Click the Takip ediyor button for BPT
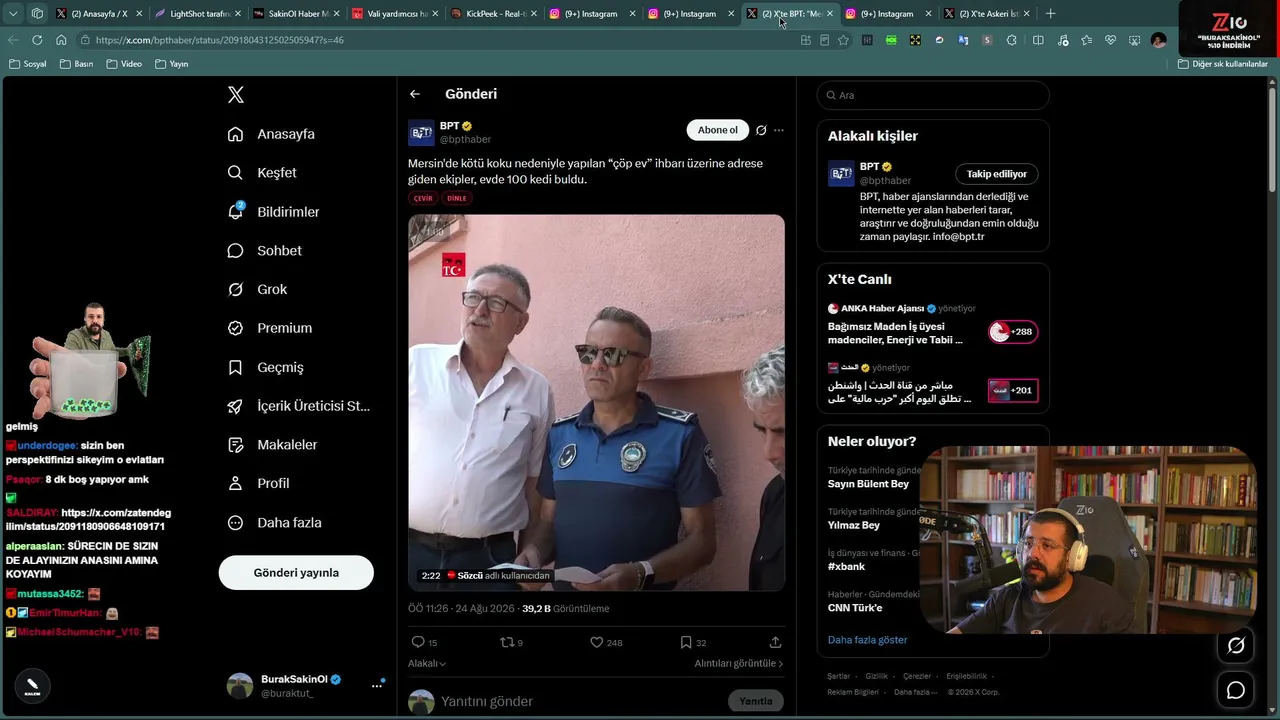1280x720 pixels. [x=997, y=174]
